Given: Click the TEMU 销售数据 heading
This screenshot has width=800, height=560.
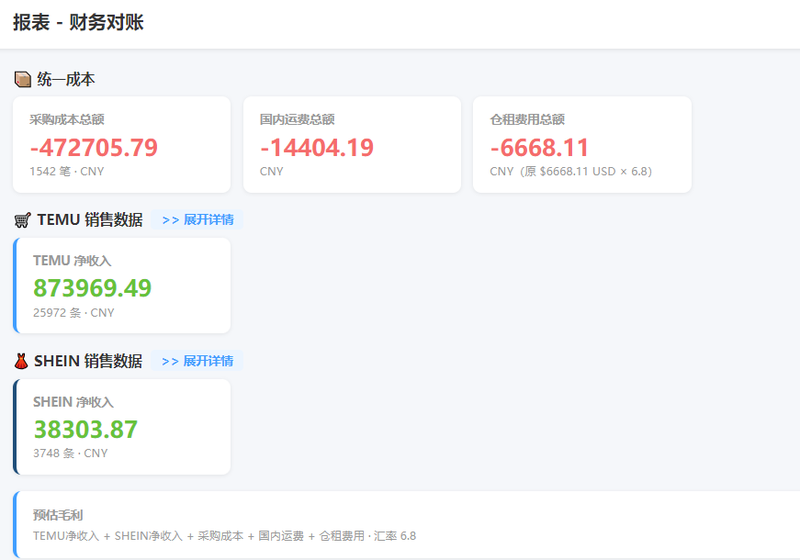Looking at the screenshot, I should pyautogui.click(x=90, y=220).
